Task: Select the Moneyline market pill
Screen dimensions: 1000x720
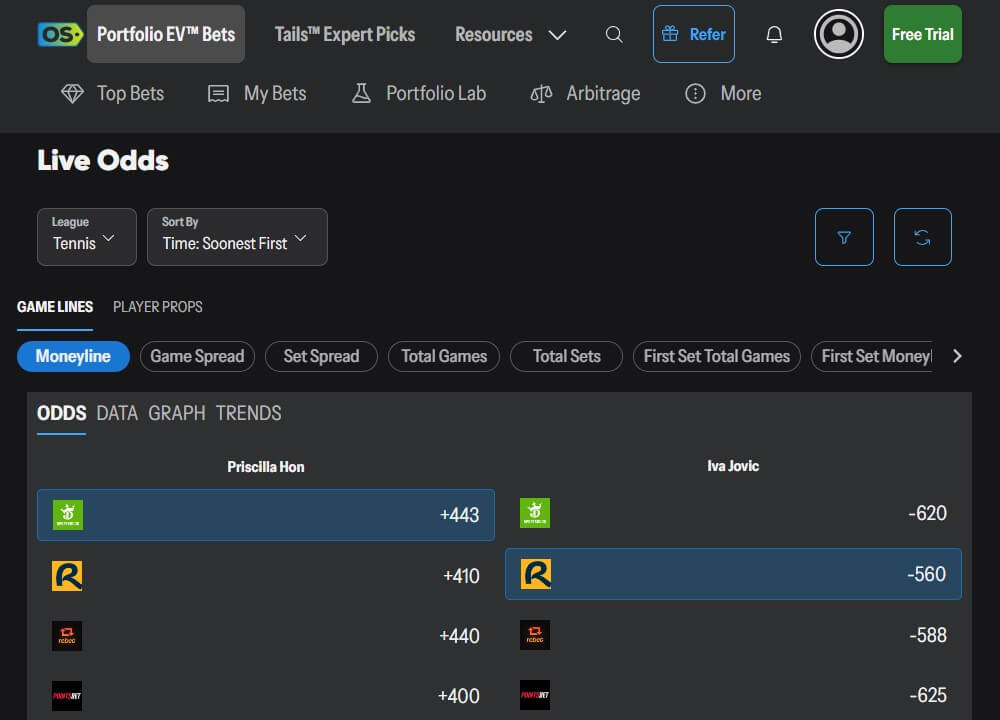Action: coord(73,356)
